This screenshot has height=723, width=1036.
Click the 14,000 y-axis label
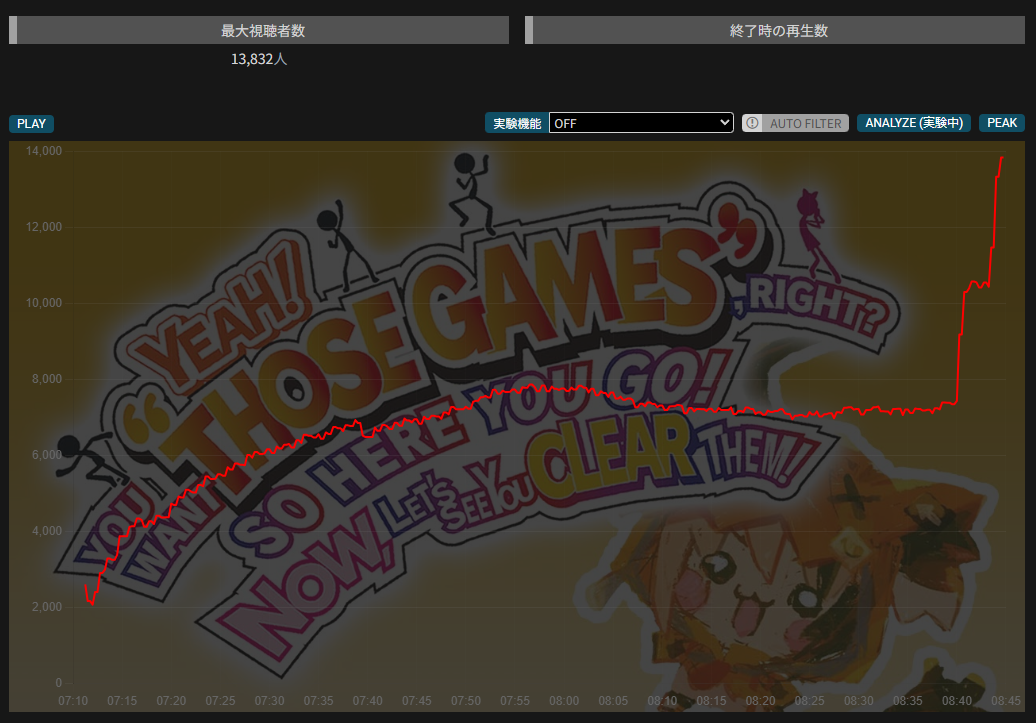pyautogui.click(x=44, y=151)
